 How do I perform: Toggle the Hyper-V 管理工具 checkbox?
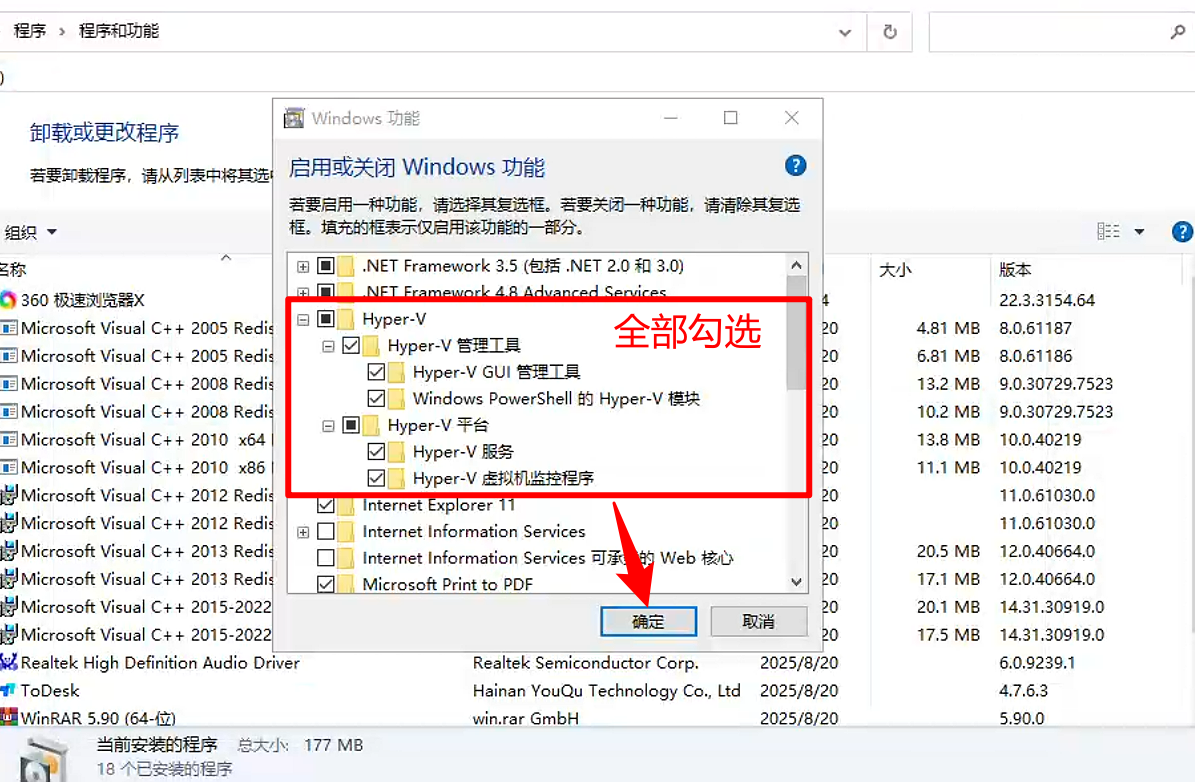click(351, 345)
